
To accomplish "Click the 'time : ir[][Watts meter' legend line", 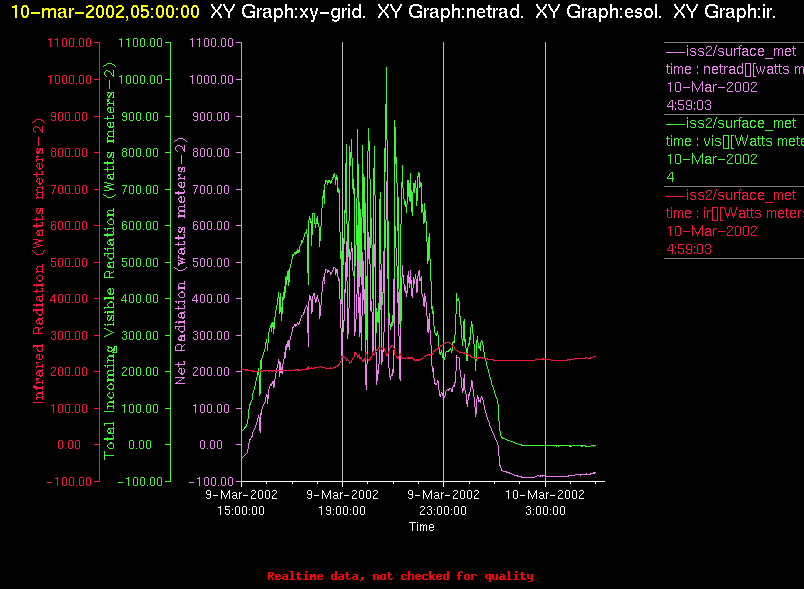I will (734, 213).
